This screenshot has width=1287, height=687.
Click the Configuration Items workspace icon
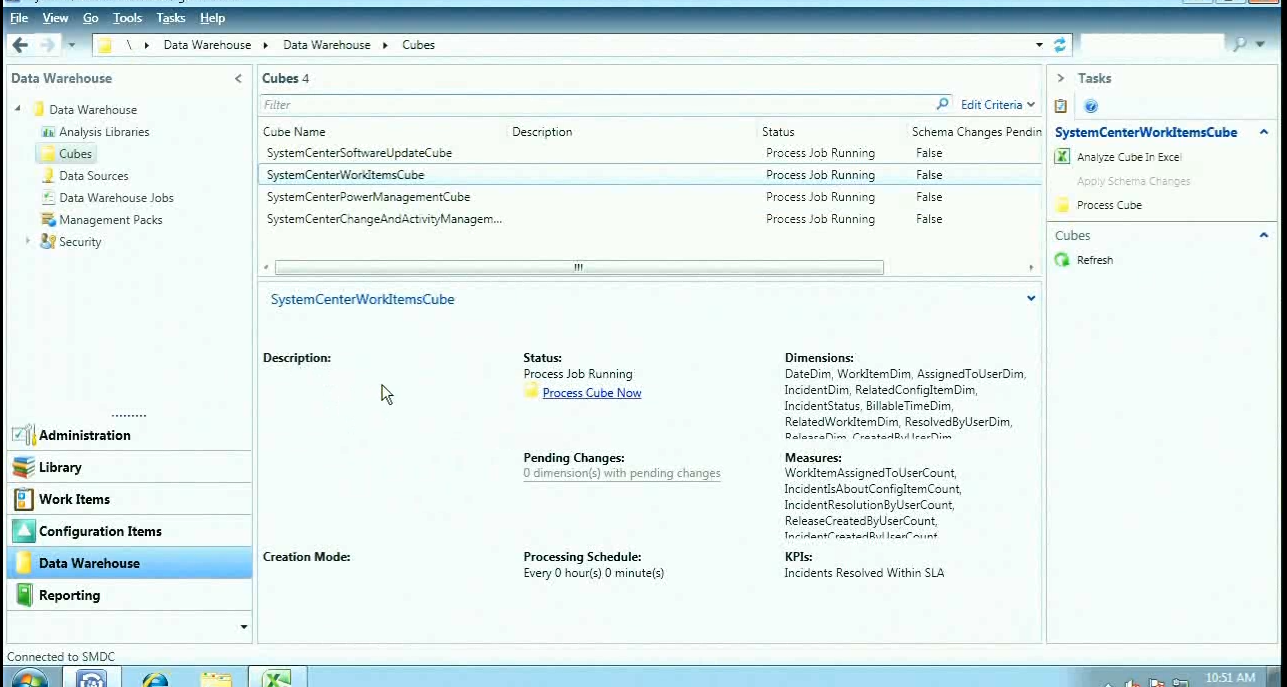24,531
